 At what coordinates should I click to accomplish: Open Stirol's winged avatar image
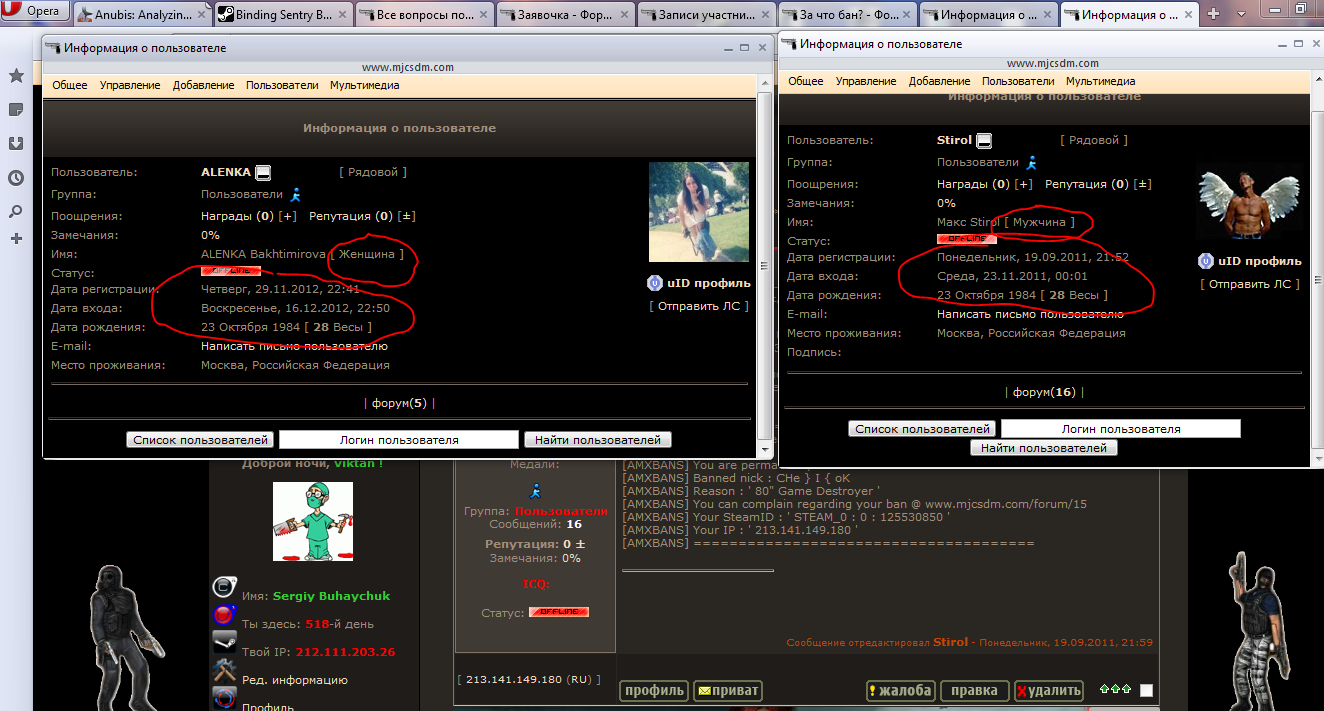click(1249, 203)
